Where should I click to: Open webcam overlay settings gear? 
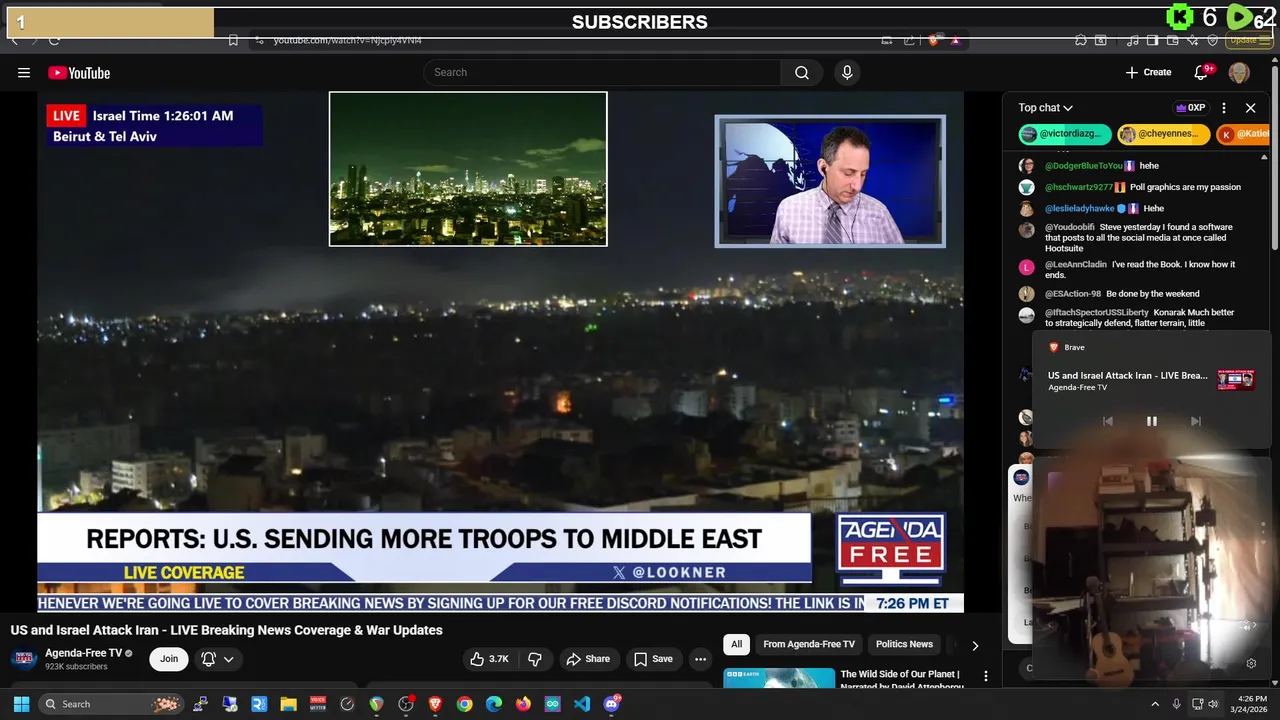pos(1251,663)
